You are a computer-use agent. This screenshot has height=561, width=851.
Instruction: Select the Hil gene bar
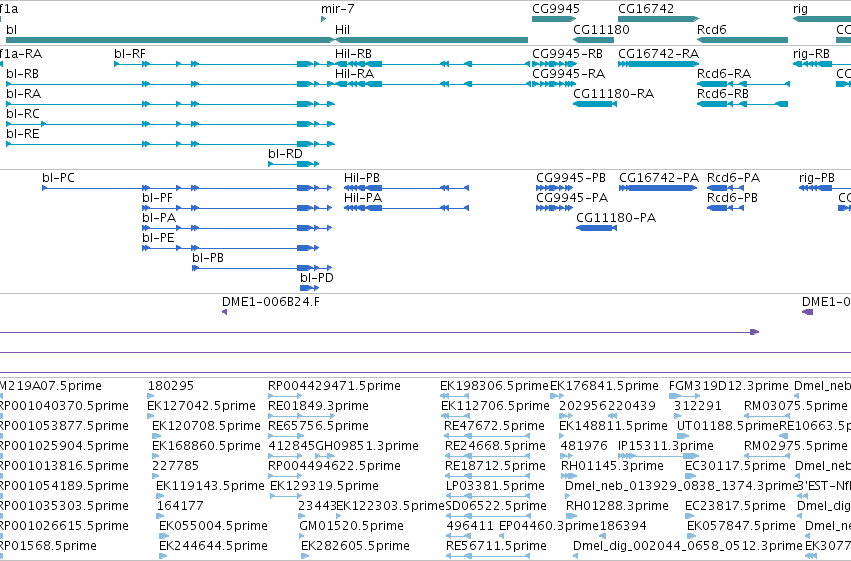coord(431,40)
